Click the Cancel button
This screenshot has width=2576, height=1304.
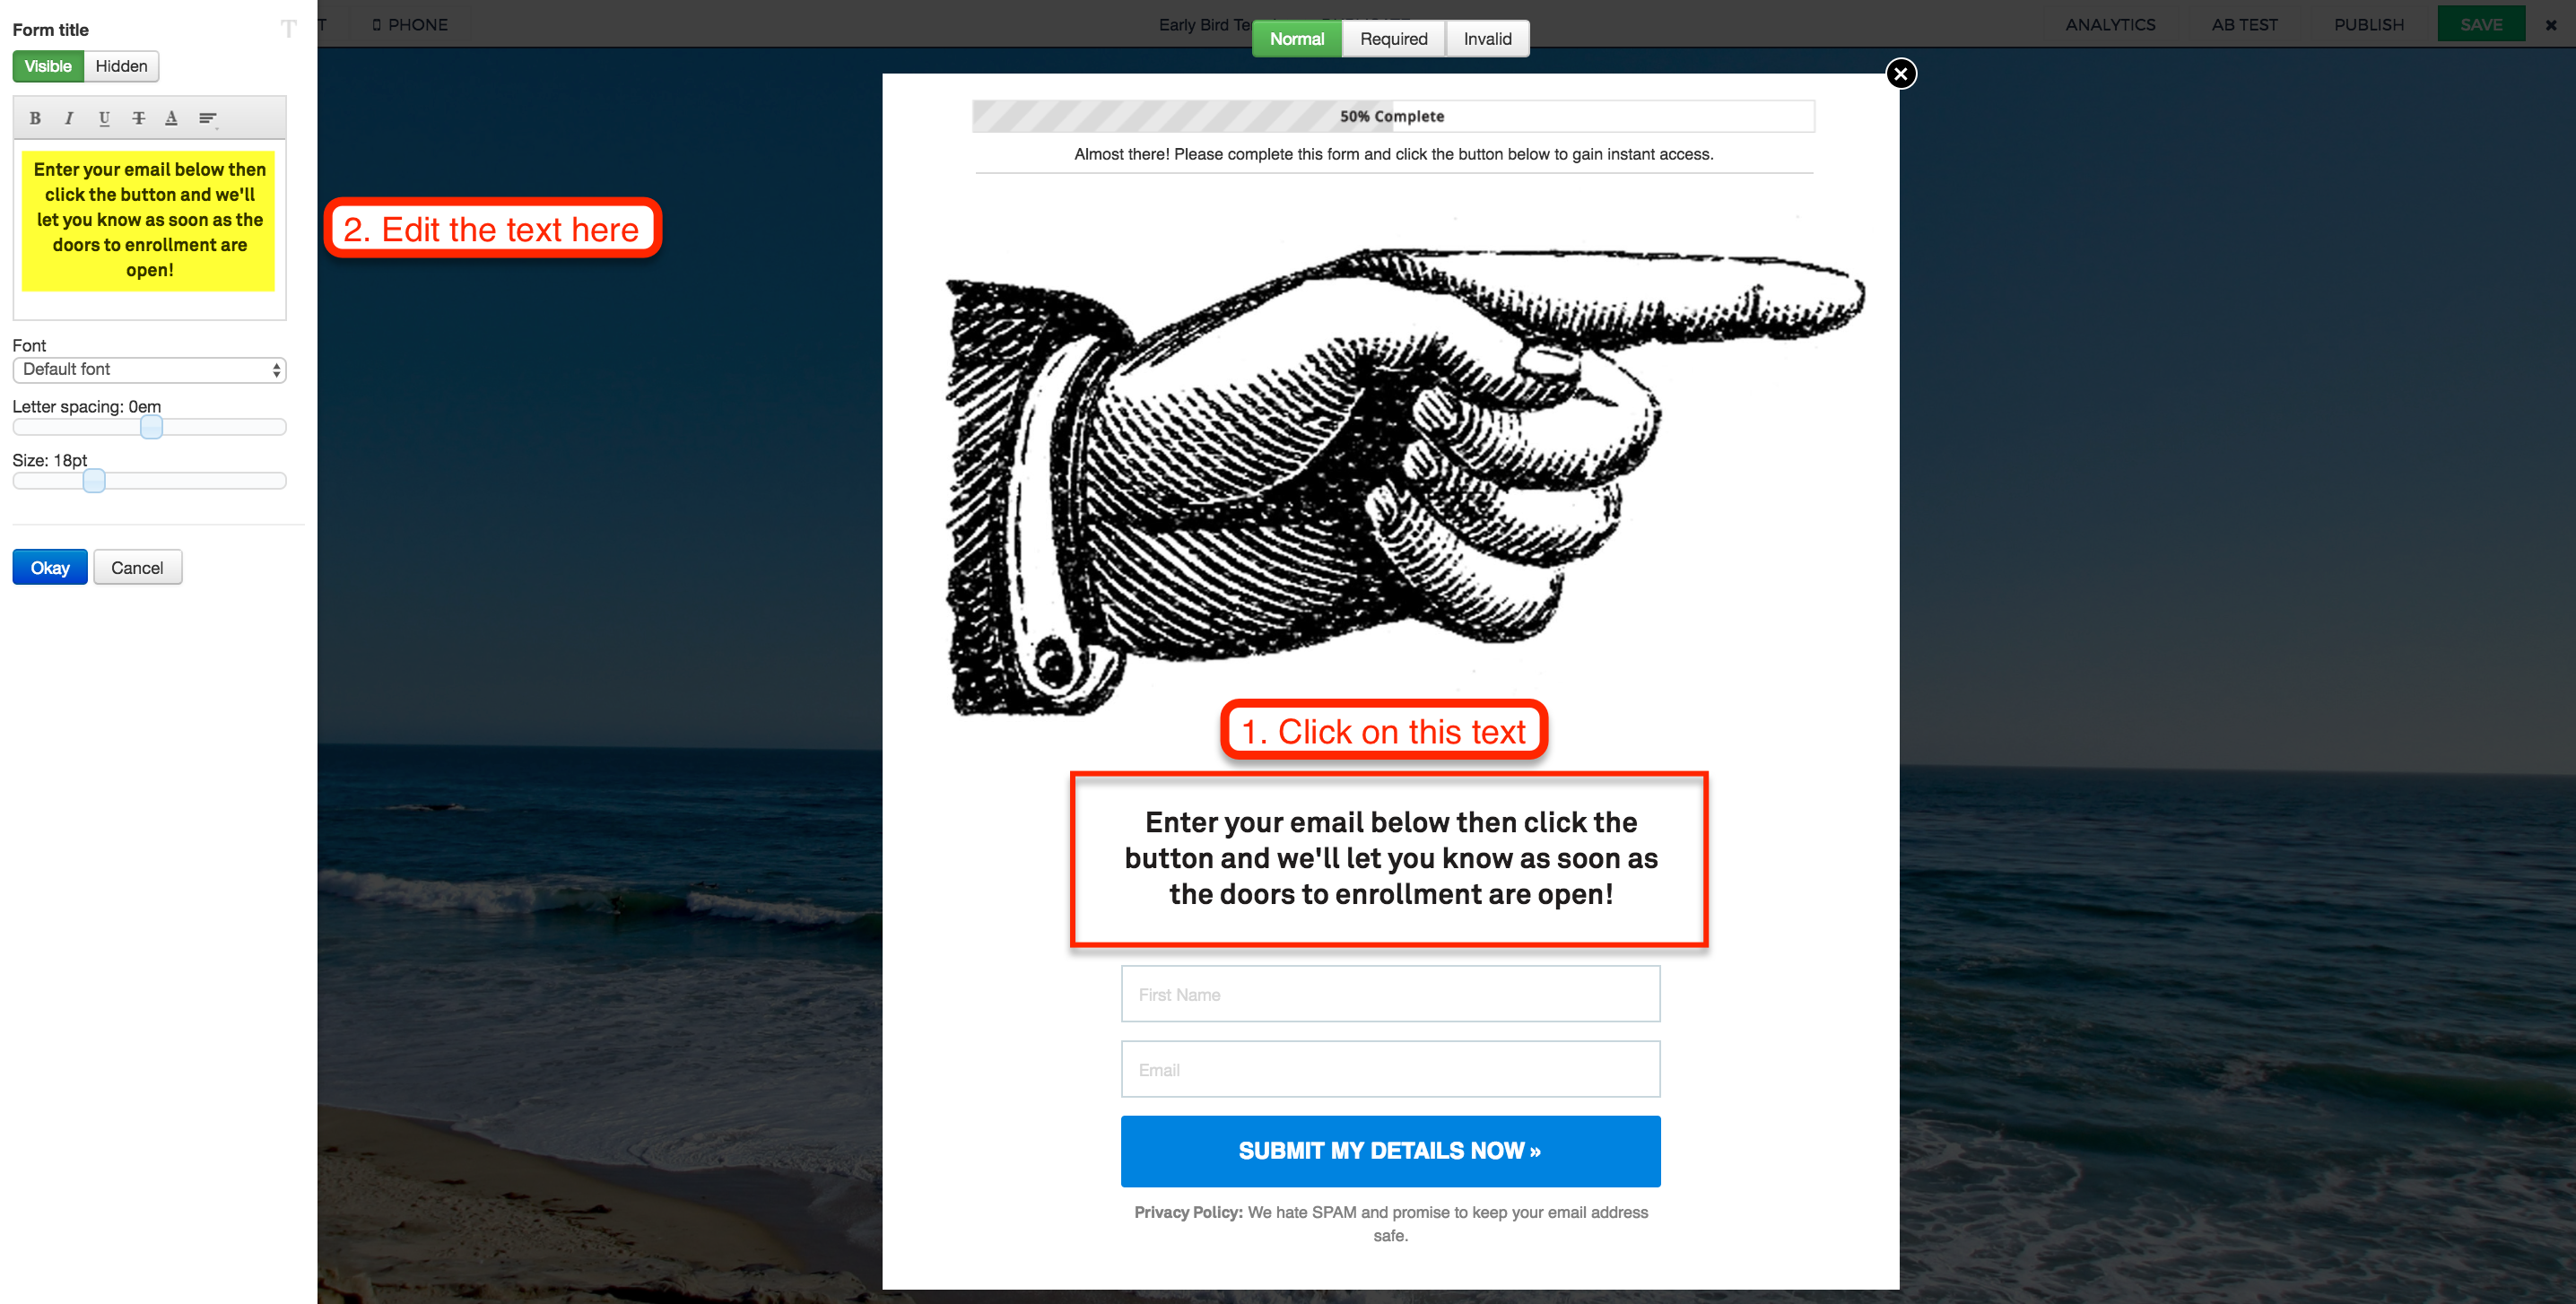point(137,567)
